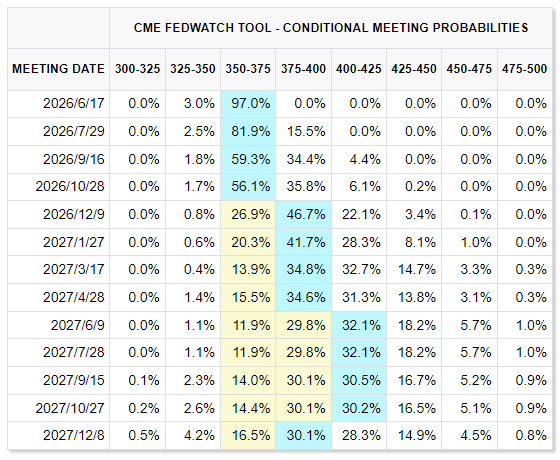Click the 32.7% cell in 2027/3/17 row
560x460 pixels.
pyautogui.click(x=359, y=270)
